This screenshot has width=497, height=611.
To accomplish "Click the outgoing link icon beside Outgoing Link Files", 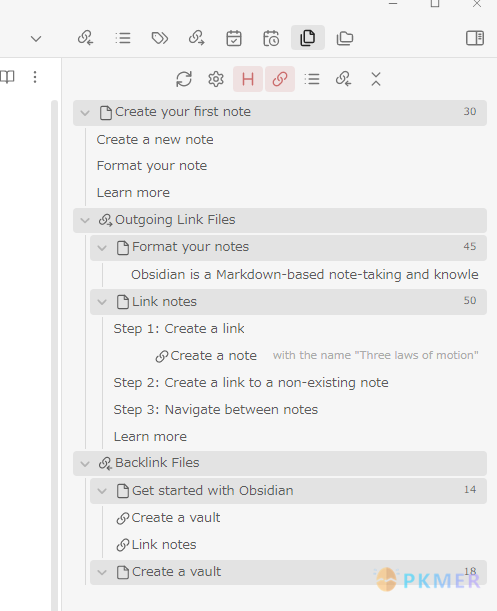I will coord(105,220).
